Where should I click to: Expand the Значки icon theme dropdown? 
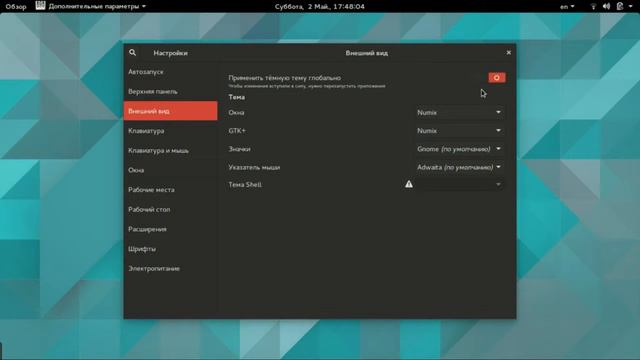click(459, 149)
